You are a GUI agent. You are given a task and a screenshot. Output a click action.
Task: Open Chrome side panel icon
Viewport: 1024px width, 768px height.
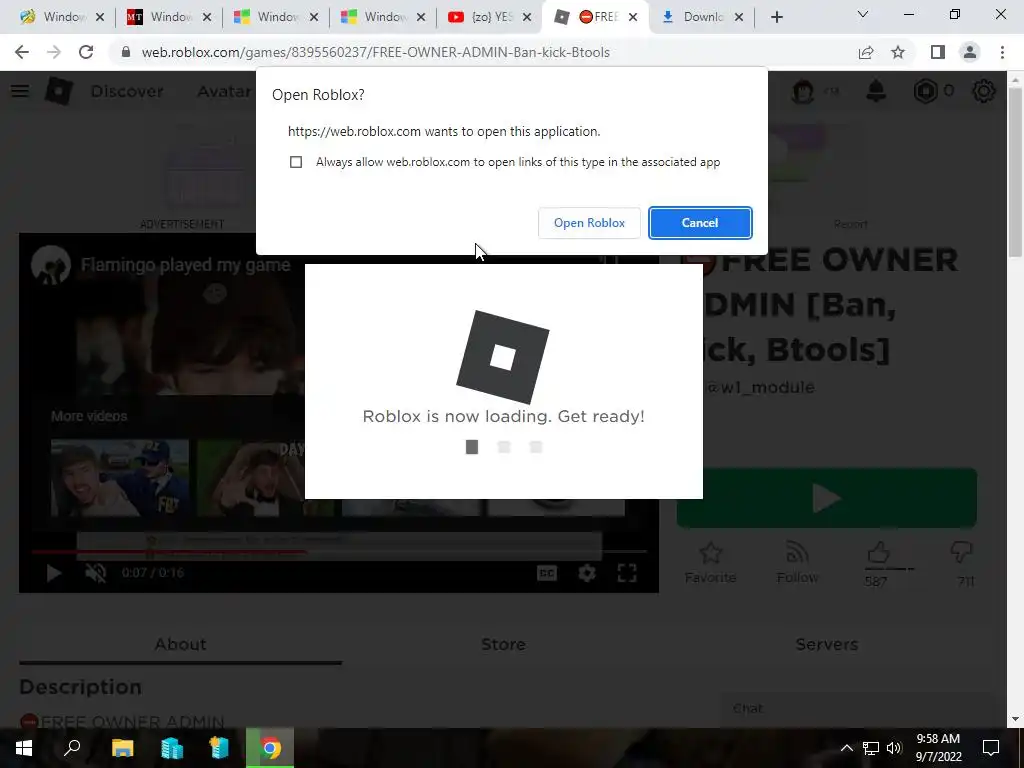(x=938, y=52)
